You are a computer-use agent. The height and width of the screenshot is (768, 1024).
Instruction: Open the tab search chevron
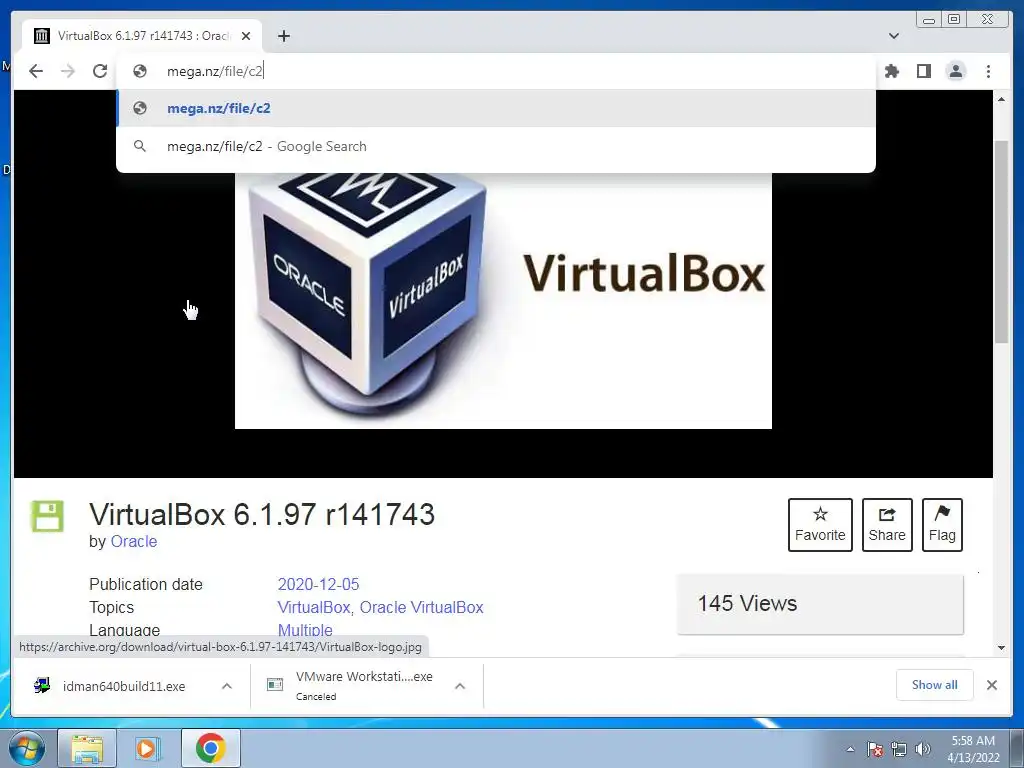894,36
